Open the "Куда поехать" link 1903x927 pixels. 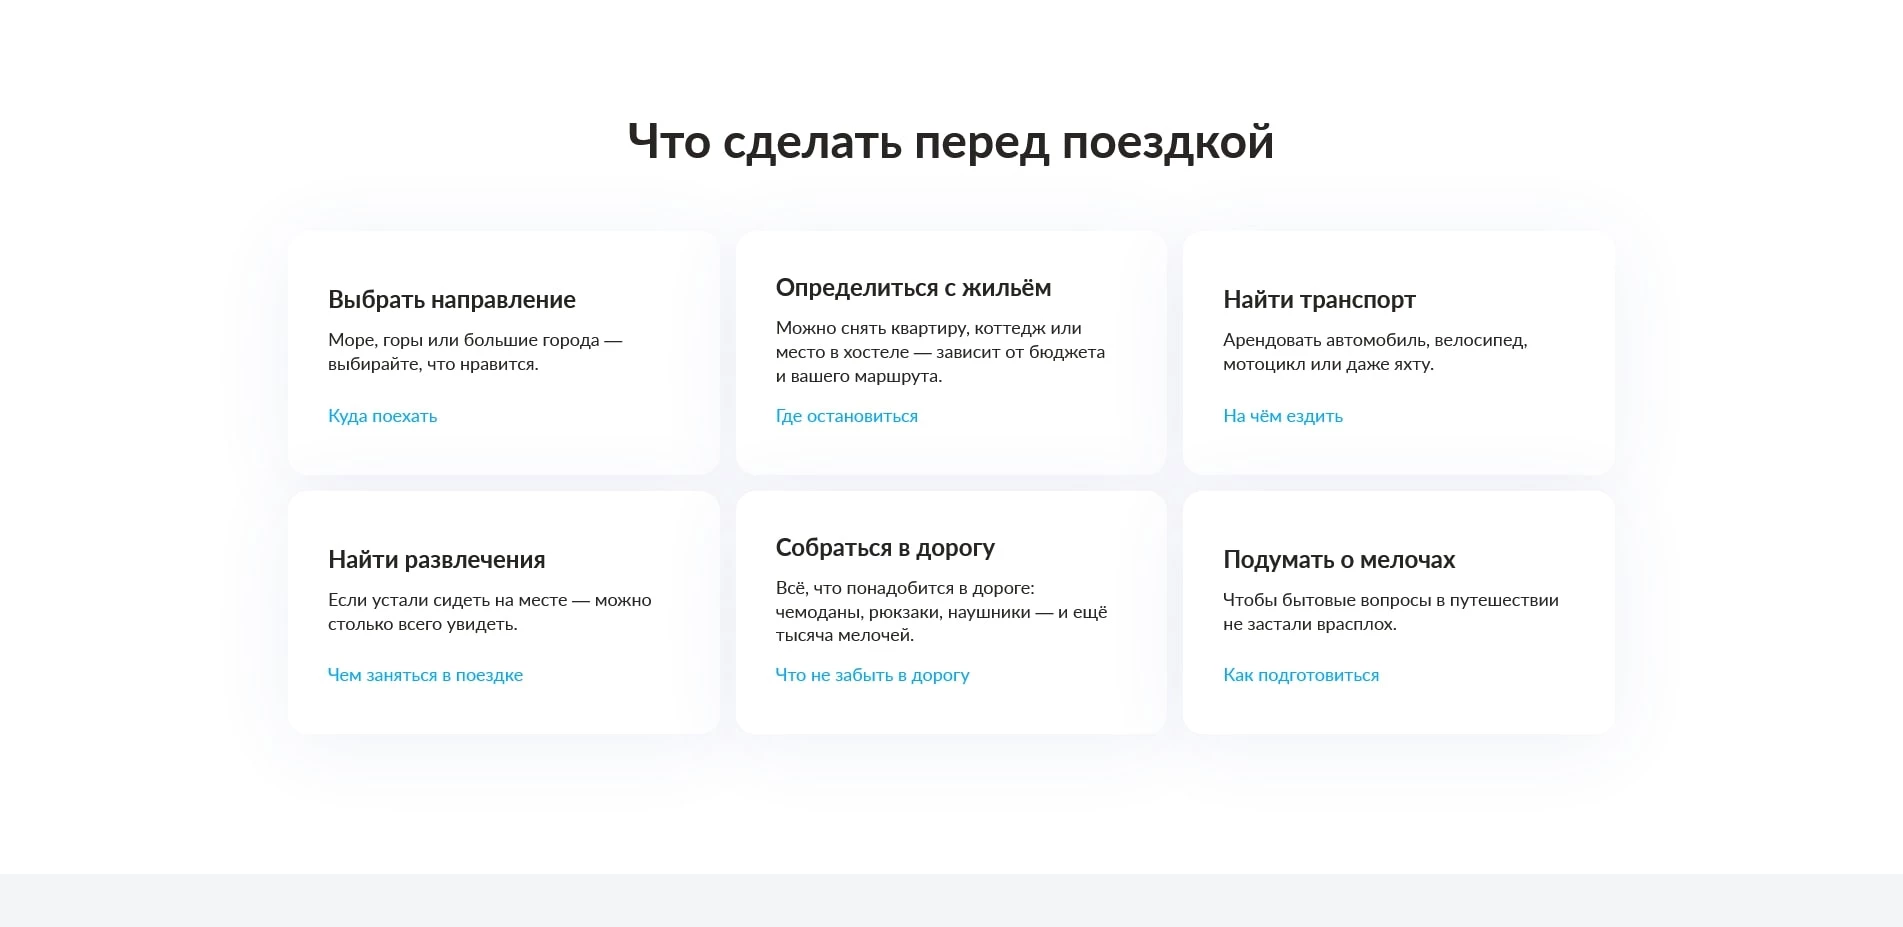point(382,416)
